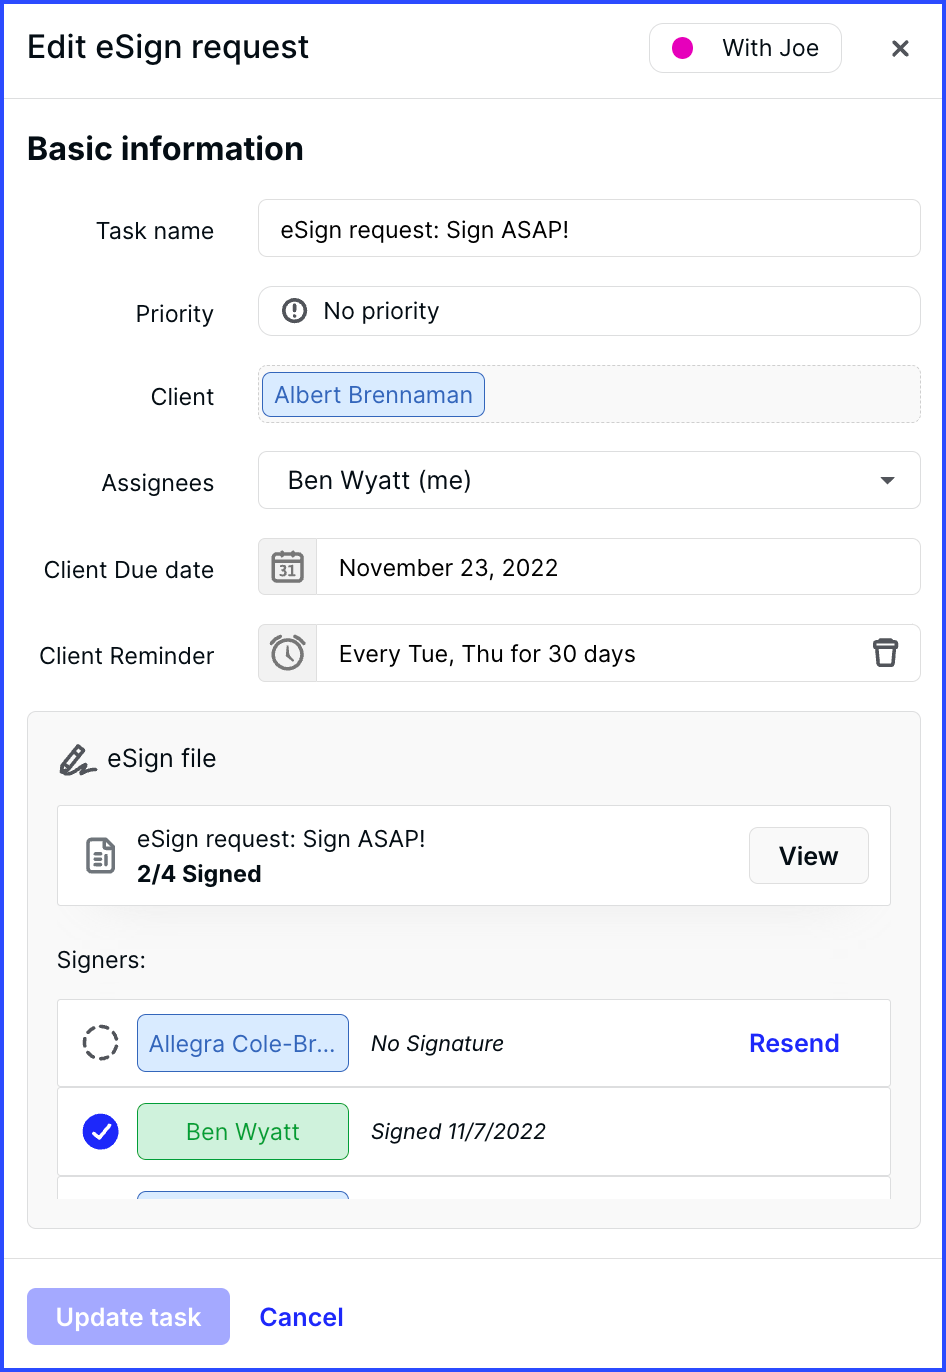Click the alarm clock icon for Client Reminder
Viewport: 946px width, 1372px height.
pos(288,653)
